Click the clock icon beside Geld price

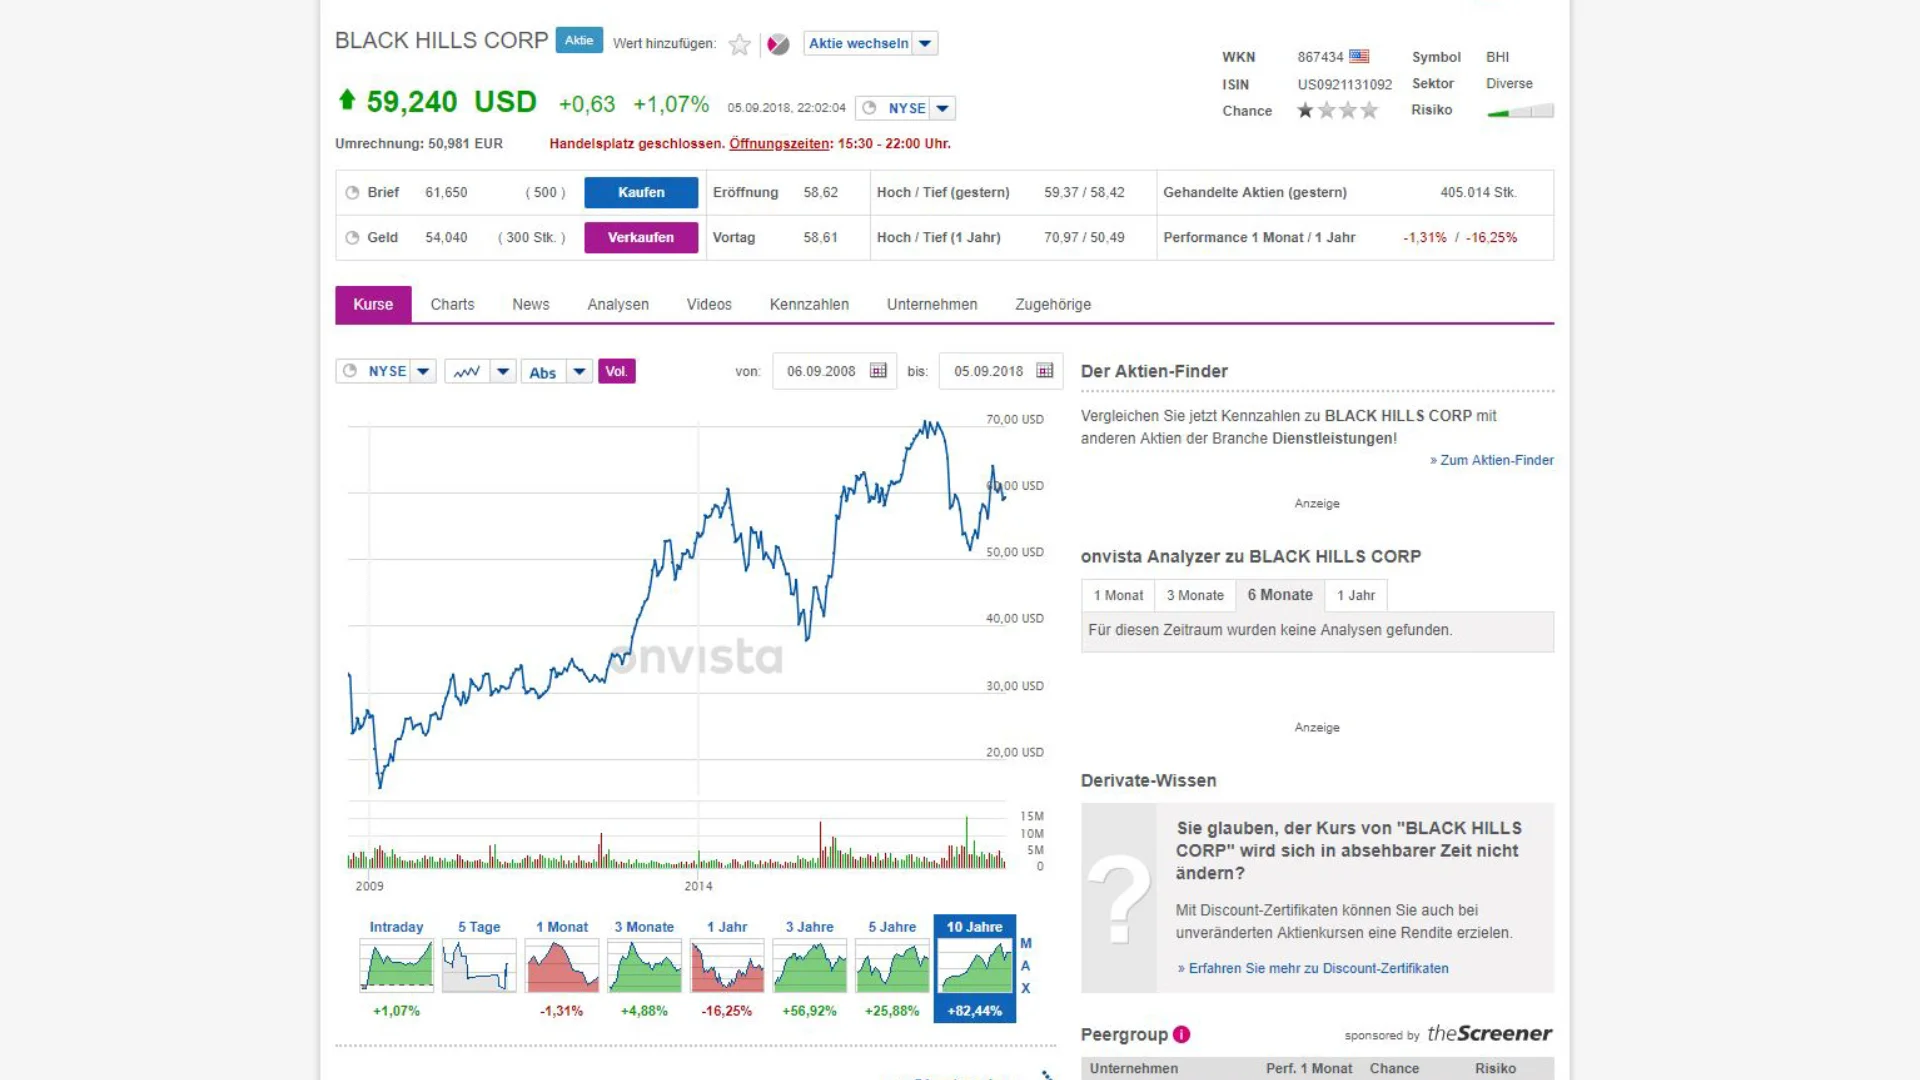click(352, 238)
